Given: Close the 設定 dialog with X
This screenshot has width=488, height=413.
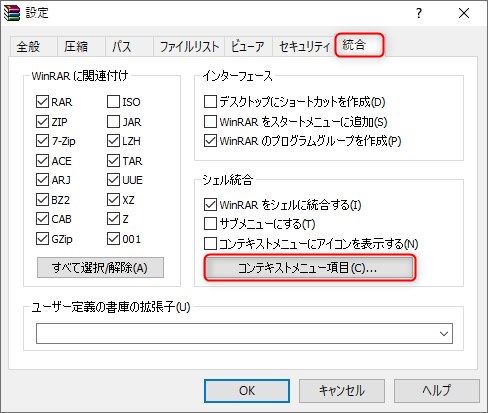Looking at the screenshot, I should tap(464, 13).
